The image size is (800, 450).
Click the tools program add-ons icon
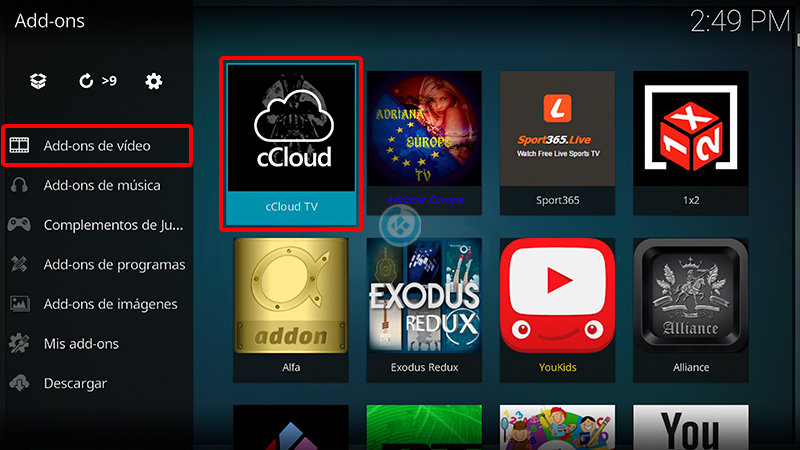point(19,264)
